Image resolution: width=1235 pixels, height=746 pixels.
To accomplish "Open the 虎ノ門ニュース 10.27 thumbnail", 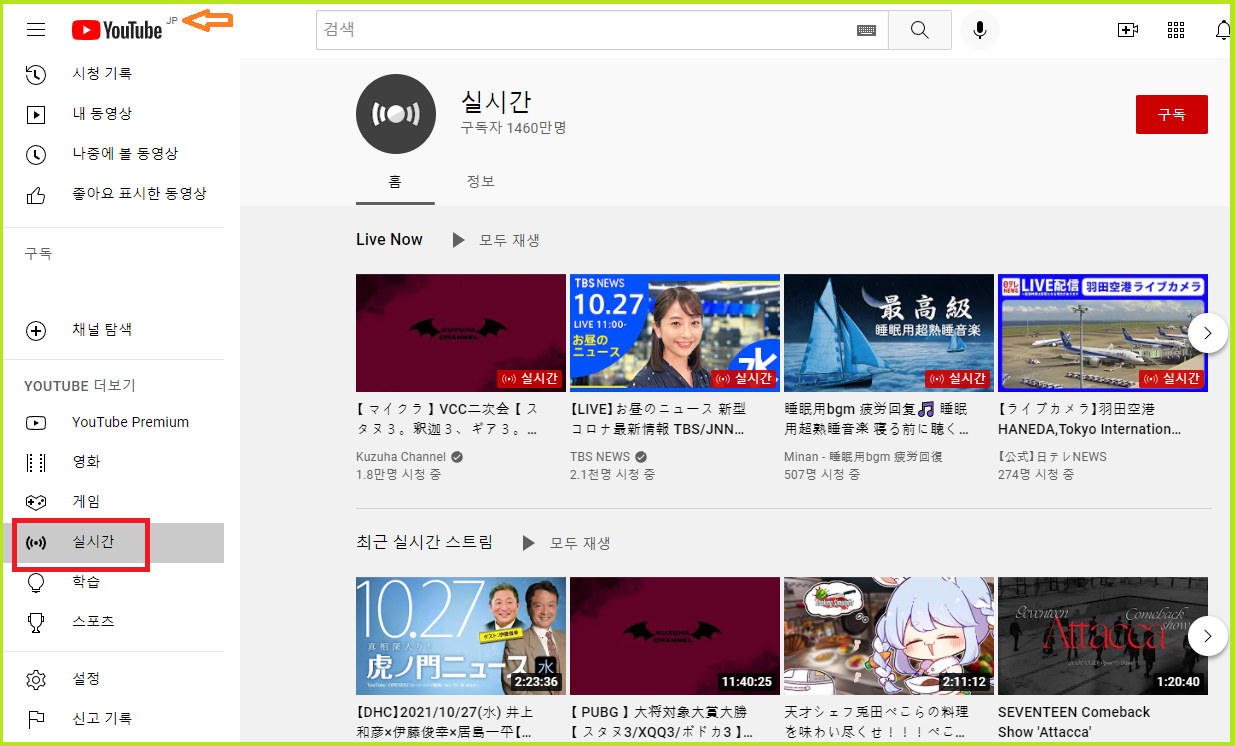I will click(461, 636).
